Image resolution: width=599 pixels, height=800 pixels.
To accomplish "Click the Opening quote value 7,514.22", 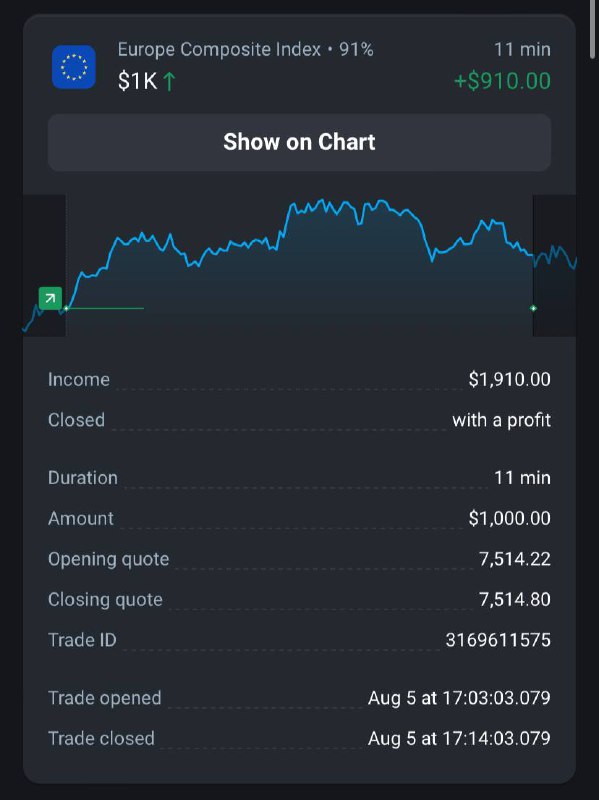I will 515,559.
